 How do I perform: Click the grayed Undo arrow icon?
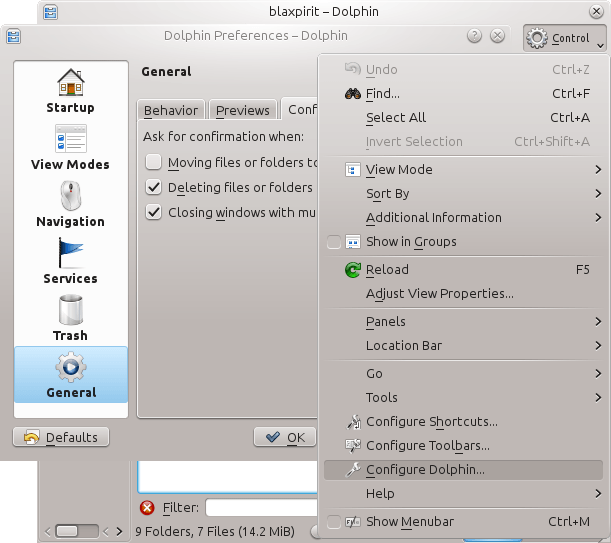click(353, 69)
